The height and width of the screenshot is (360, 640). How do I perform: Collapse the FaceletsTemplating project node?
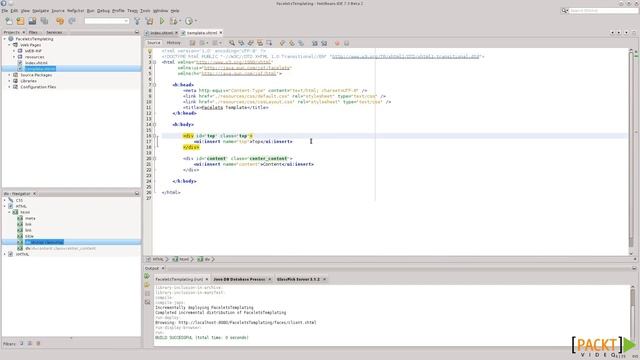click(x=5, y=39)
